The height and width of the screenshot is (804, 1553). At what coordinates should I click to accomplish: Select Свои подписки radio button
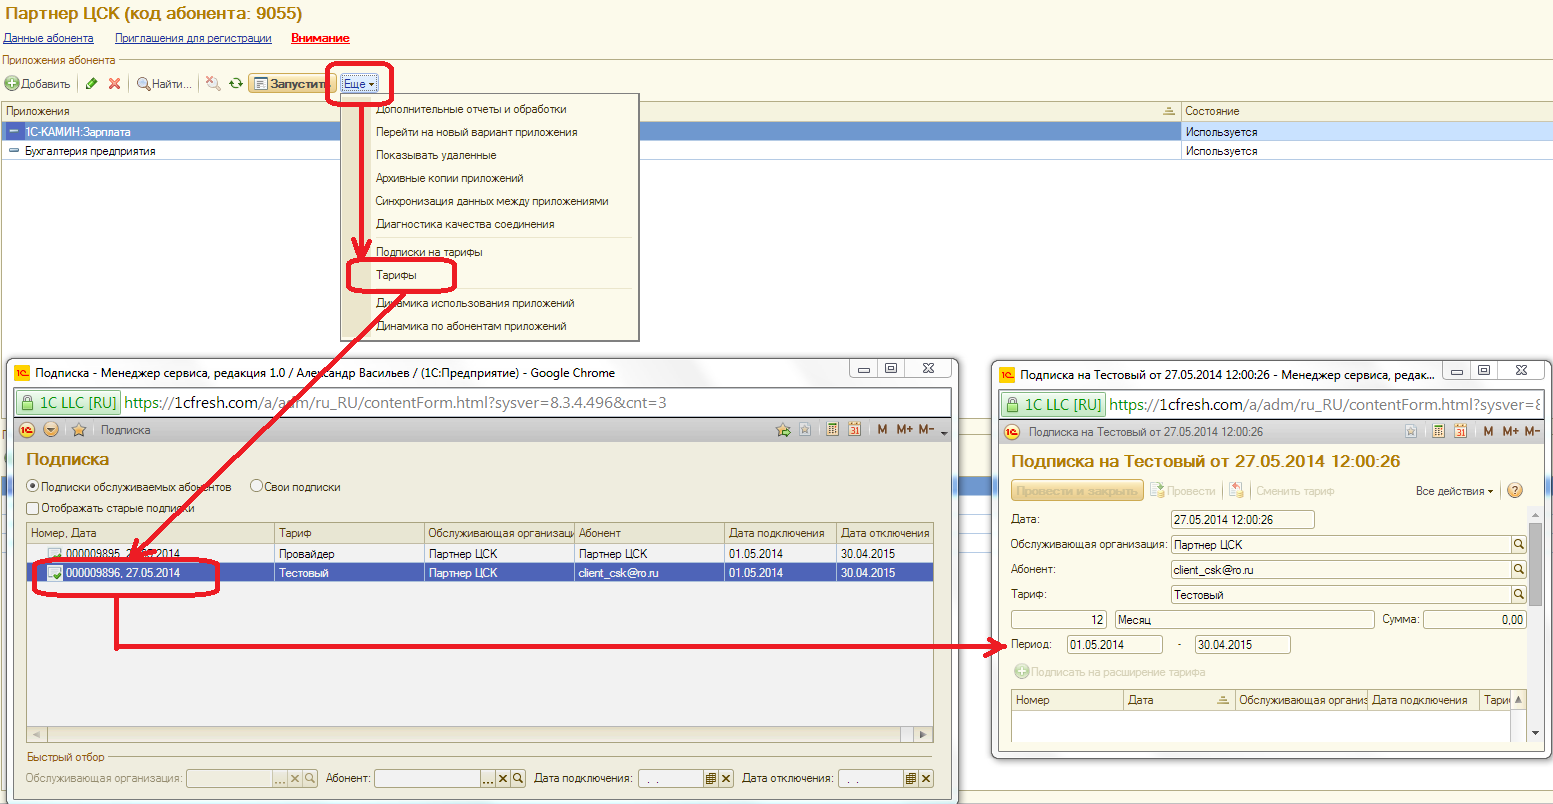[256, 487]
